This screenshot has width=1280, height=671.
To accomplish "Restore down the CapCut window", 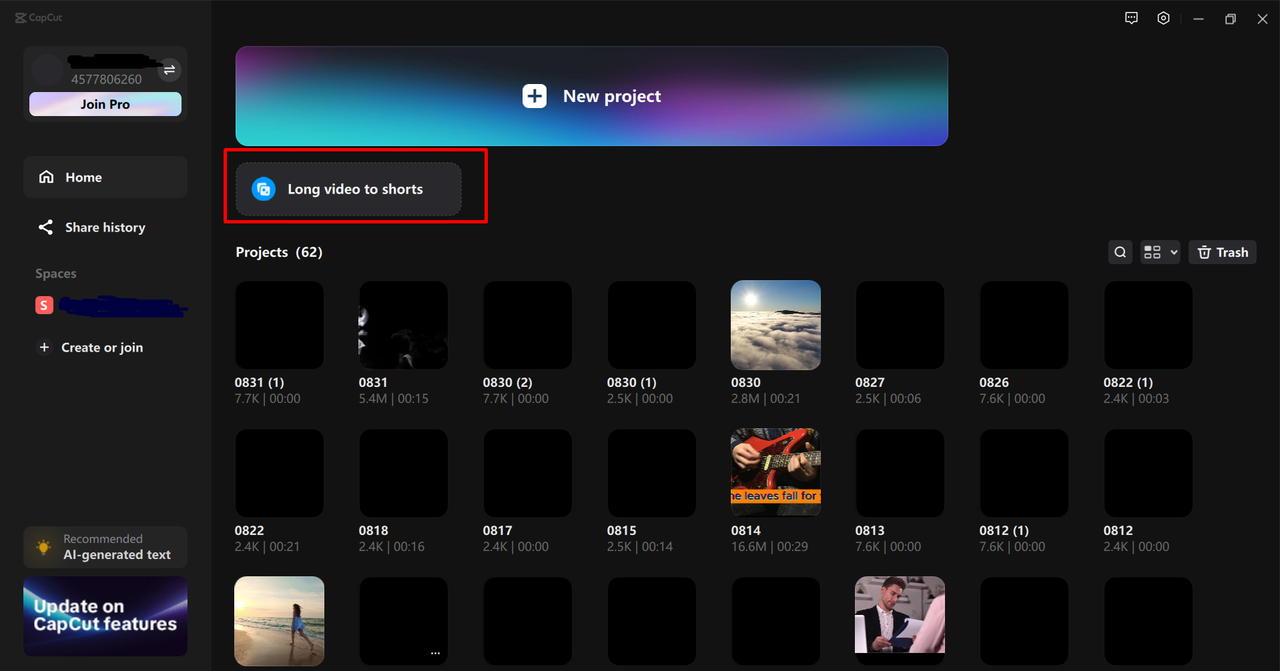I will click(x=1230, y=18).
